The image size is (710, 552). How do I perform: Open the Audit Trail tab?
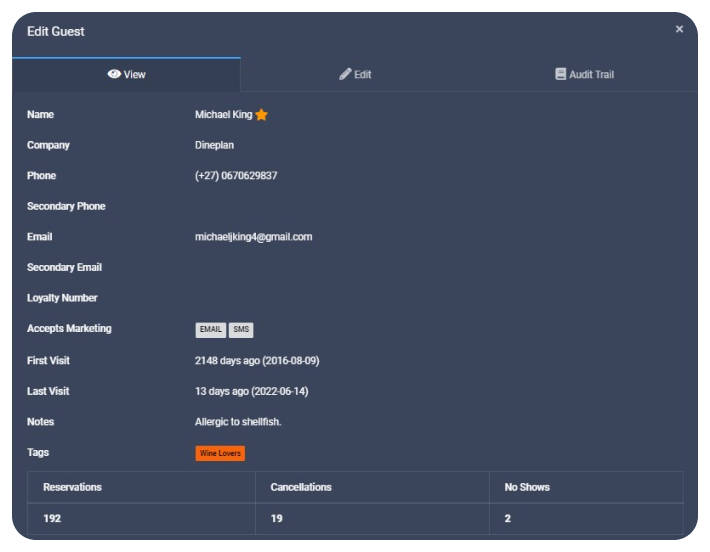coord(585,75)
